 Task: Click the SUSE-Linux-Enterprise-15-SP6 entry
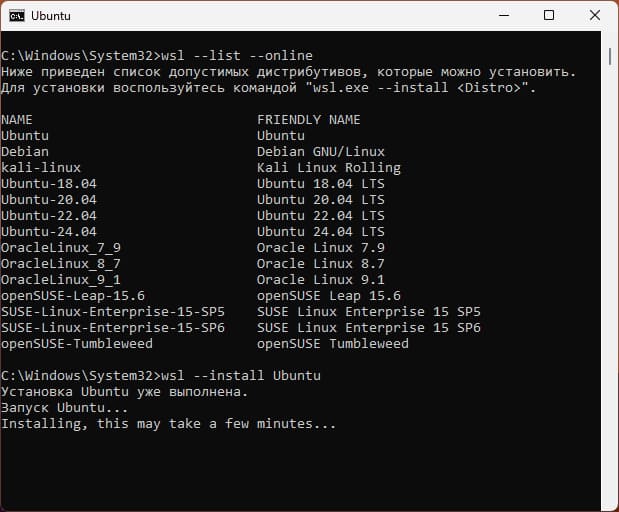pos(113,327)
